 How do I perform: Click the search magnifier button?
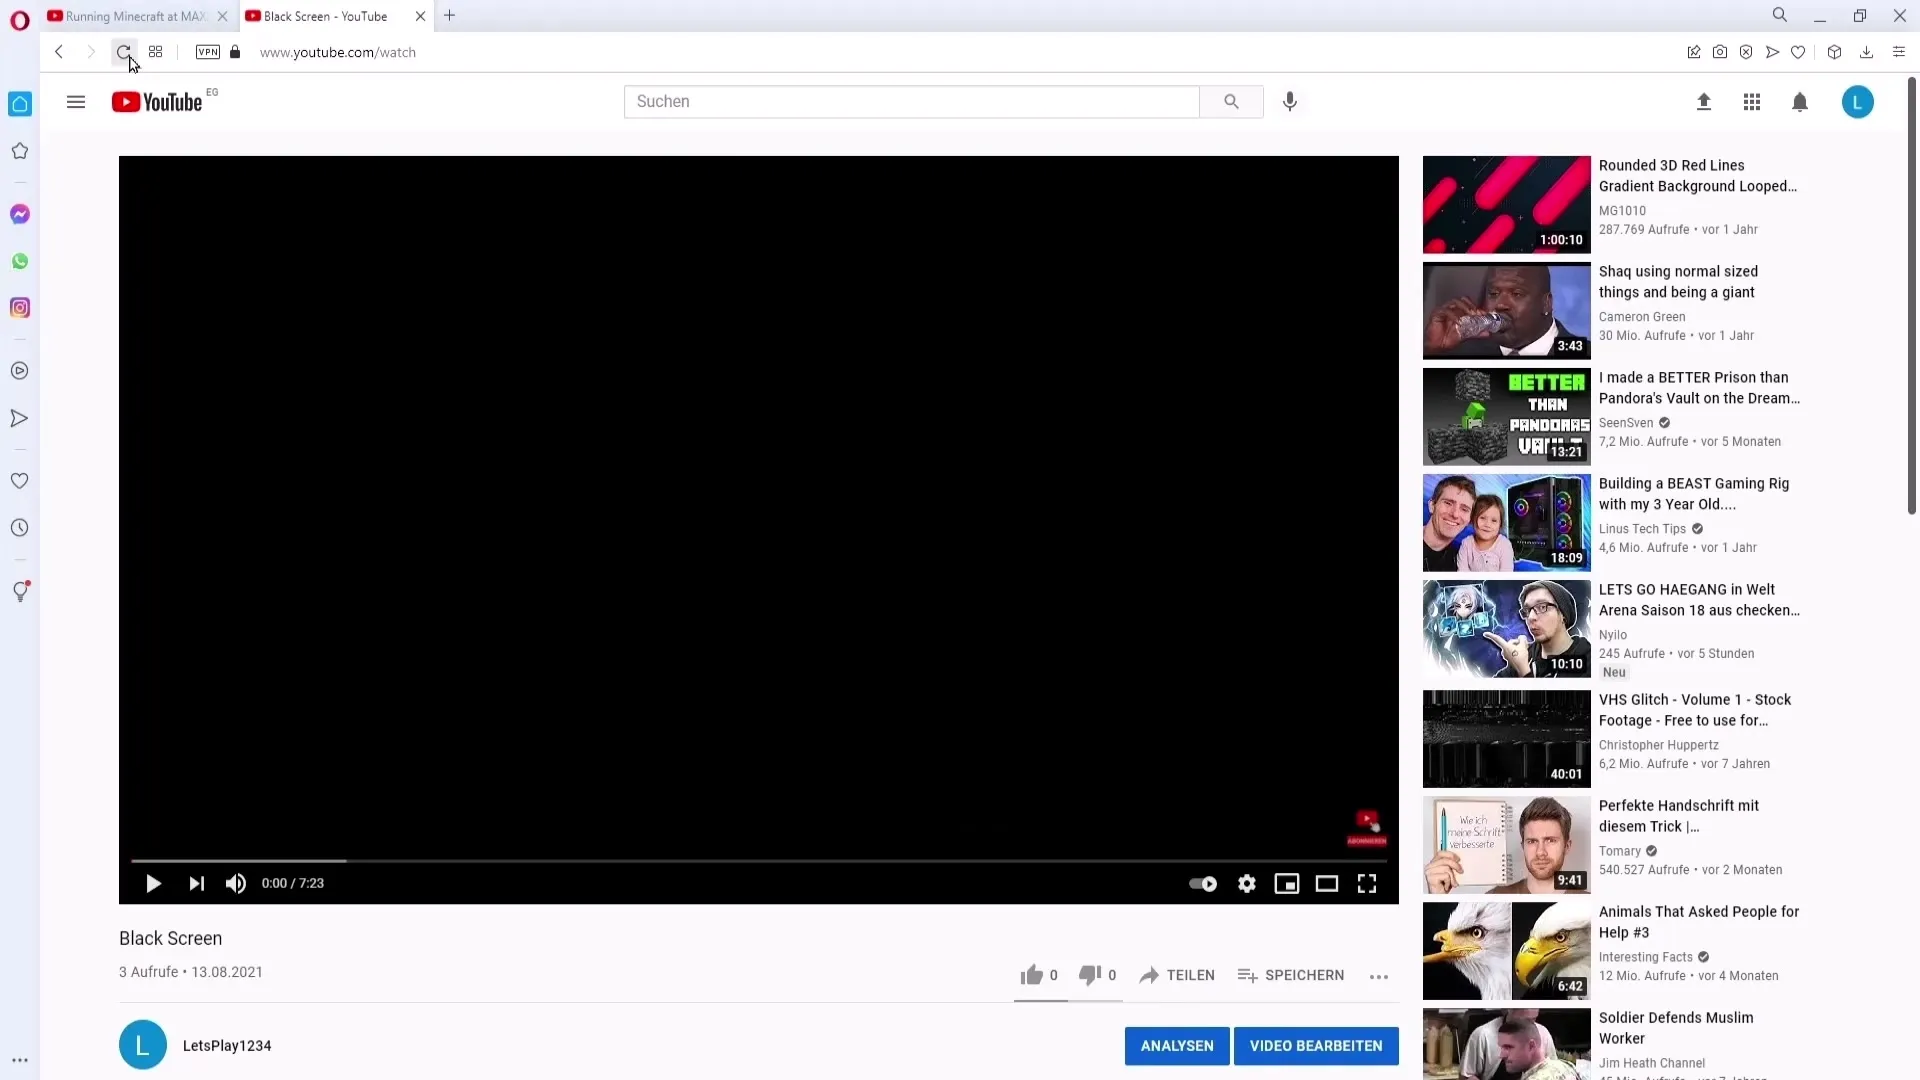[1231, 101]
